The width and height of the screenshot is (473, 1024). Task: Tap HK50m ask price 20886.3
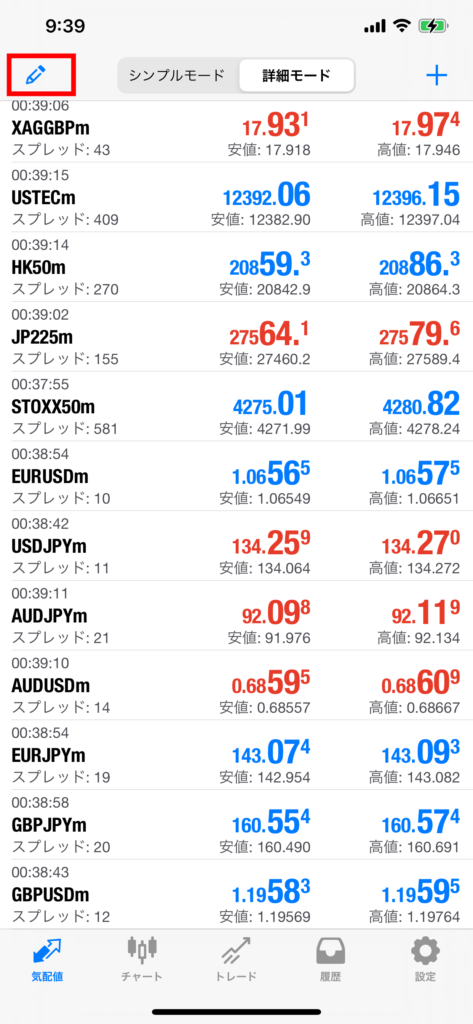[419, 265]
